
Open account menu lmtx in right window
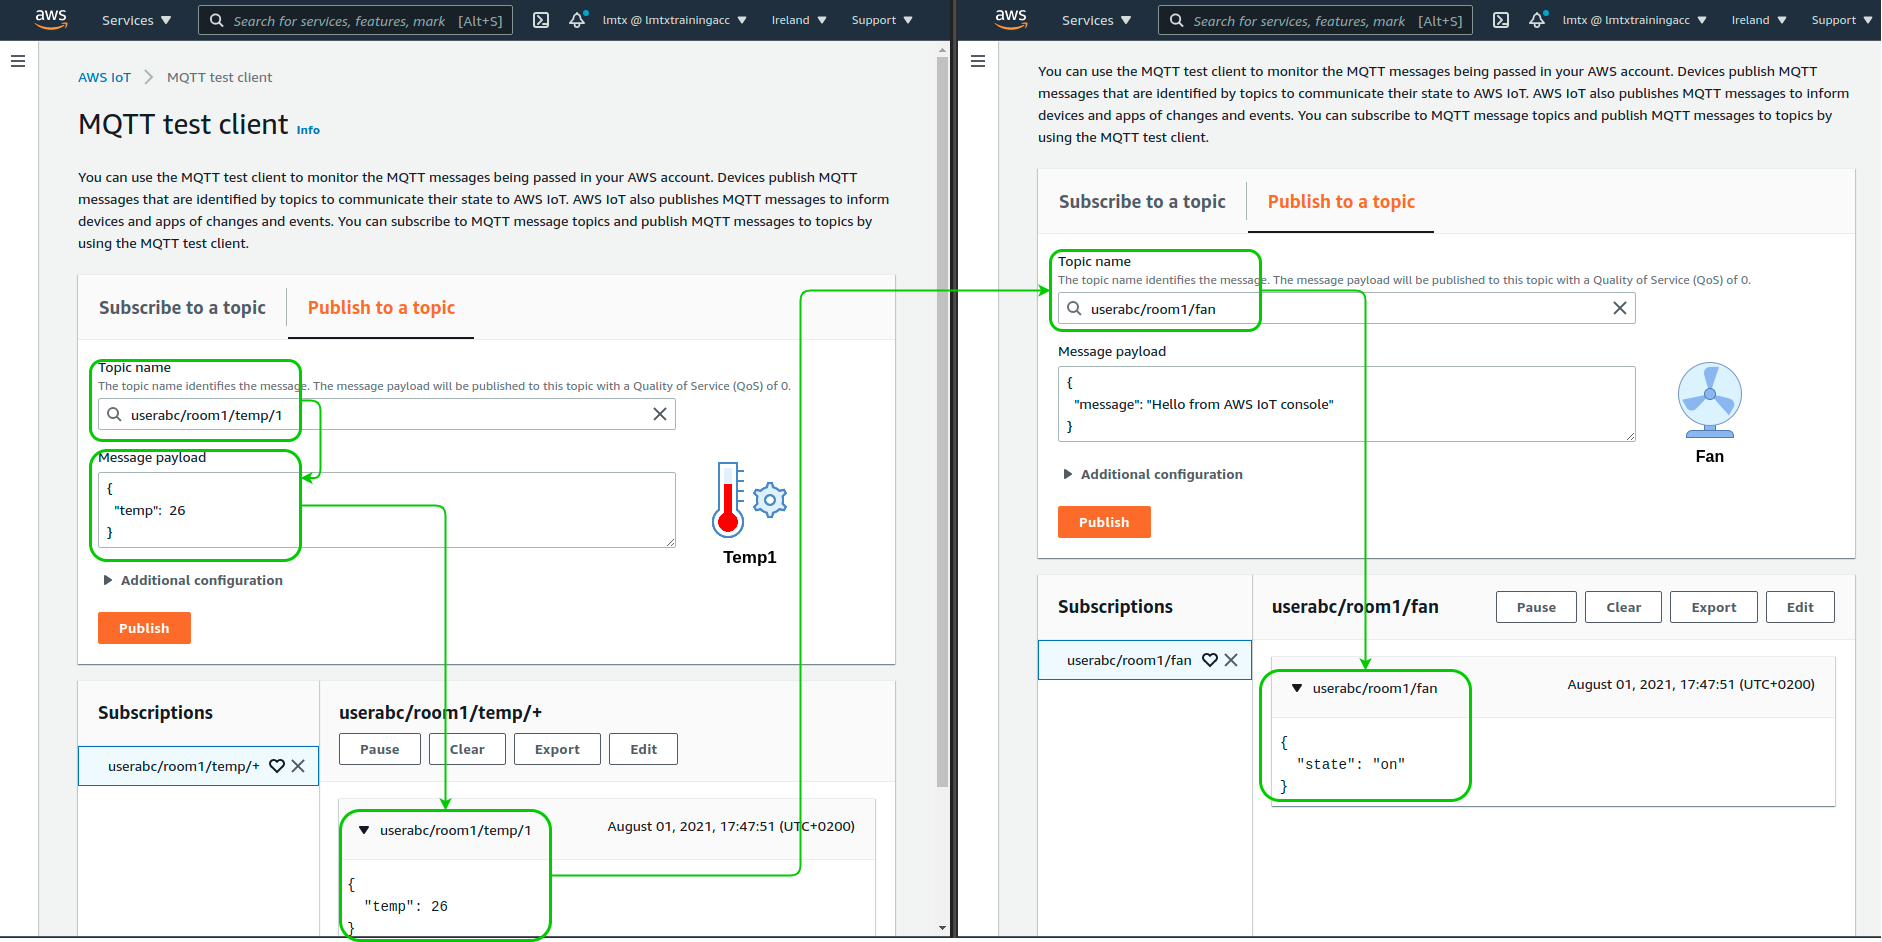[x=1635, y=20]
